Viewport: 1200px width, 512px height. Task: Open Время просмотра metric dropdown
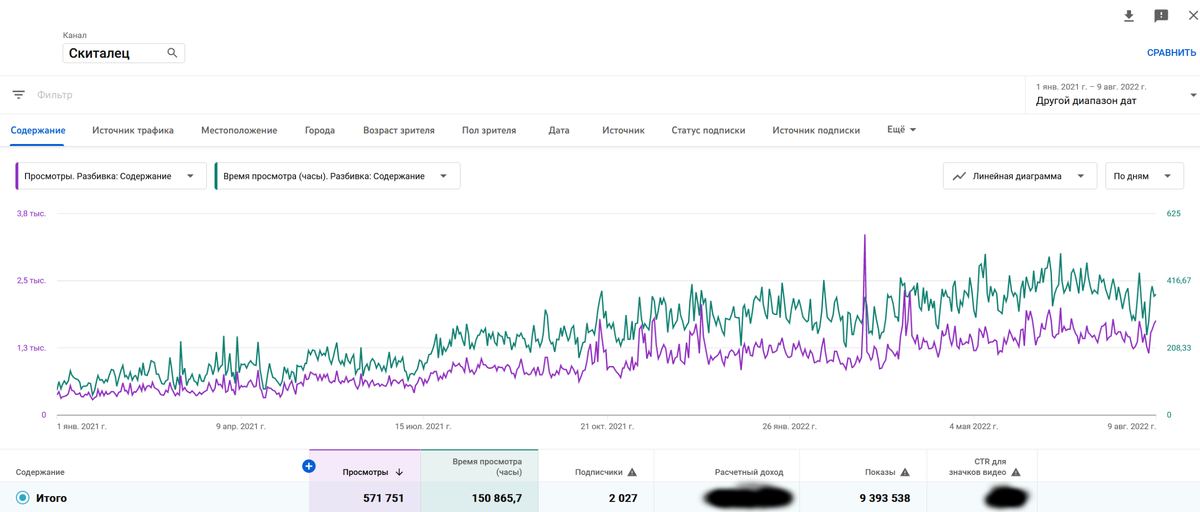click(338, 176)
